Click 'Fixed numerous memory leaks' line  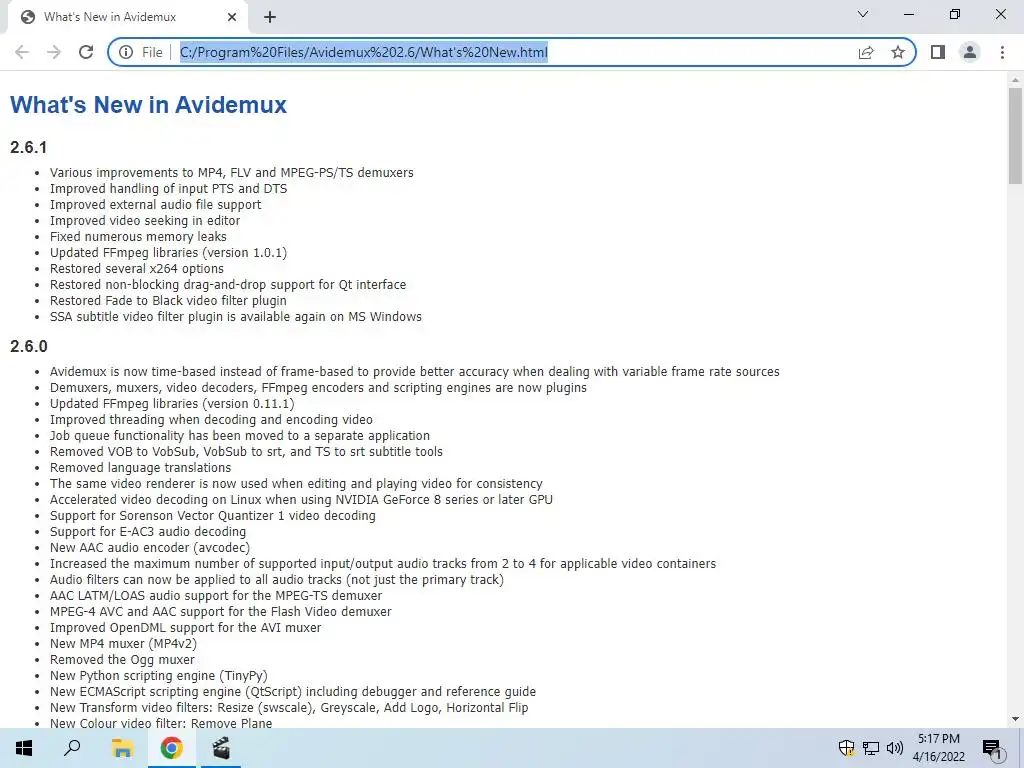tap(138, 236)
